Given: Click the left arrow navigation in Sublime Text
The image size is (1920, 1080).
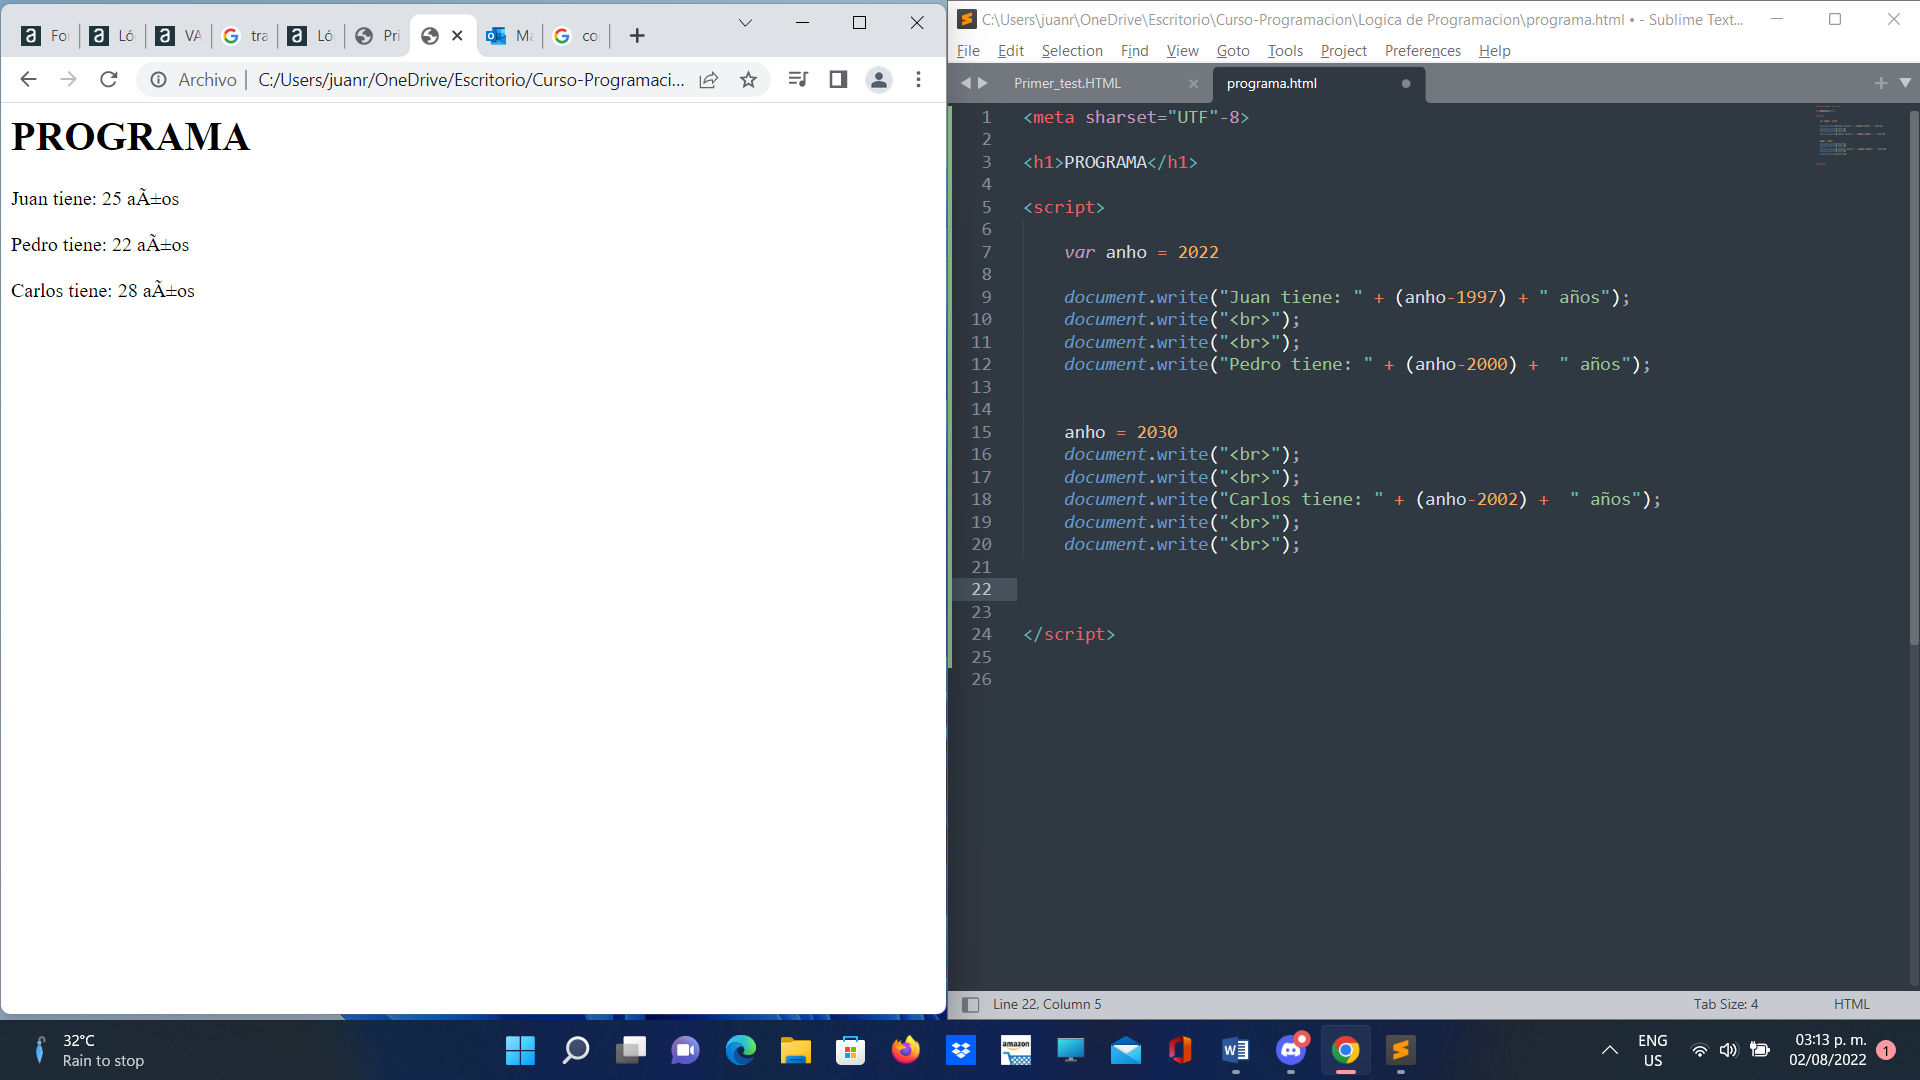Looking at the screenshot, I should coord(967,83).
